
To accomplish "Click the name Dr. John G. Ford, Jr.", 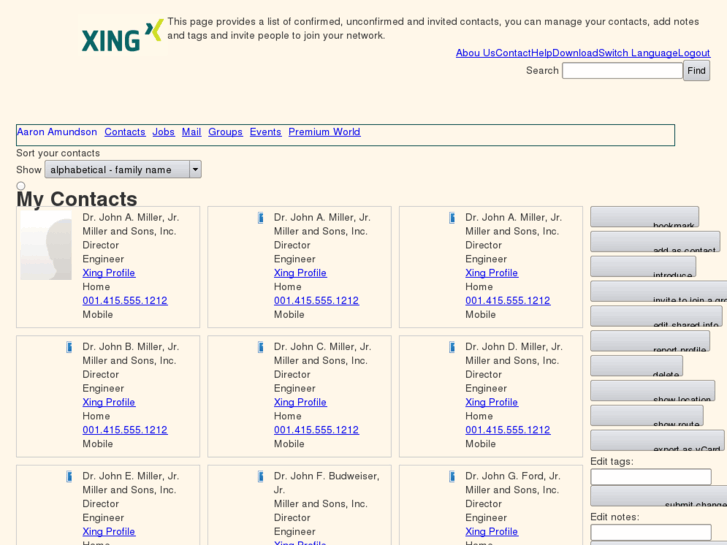I will coord(513,476).
